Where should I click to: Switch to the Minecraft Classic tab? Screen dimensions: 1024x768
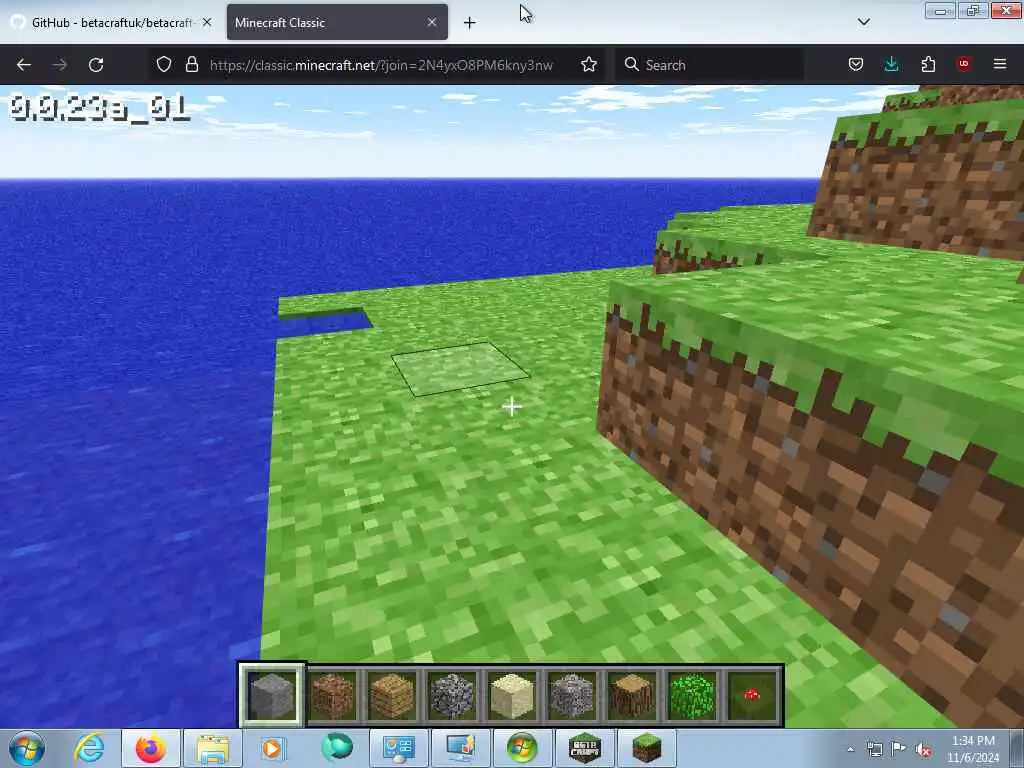tap(337, 22)
